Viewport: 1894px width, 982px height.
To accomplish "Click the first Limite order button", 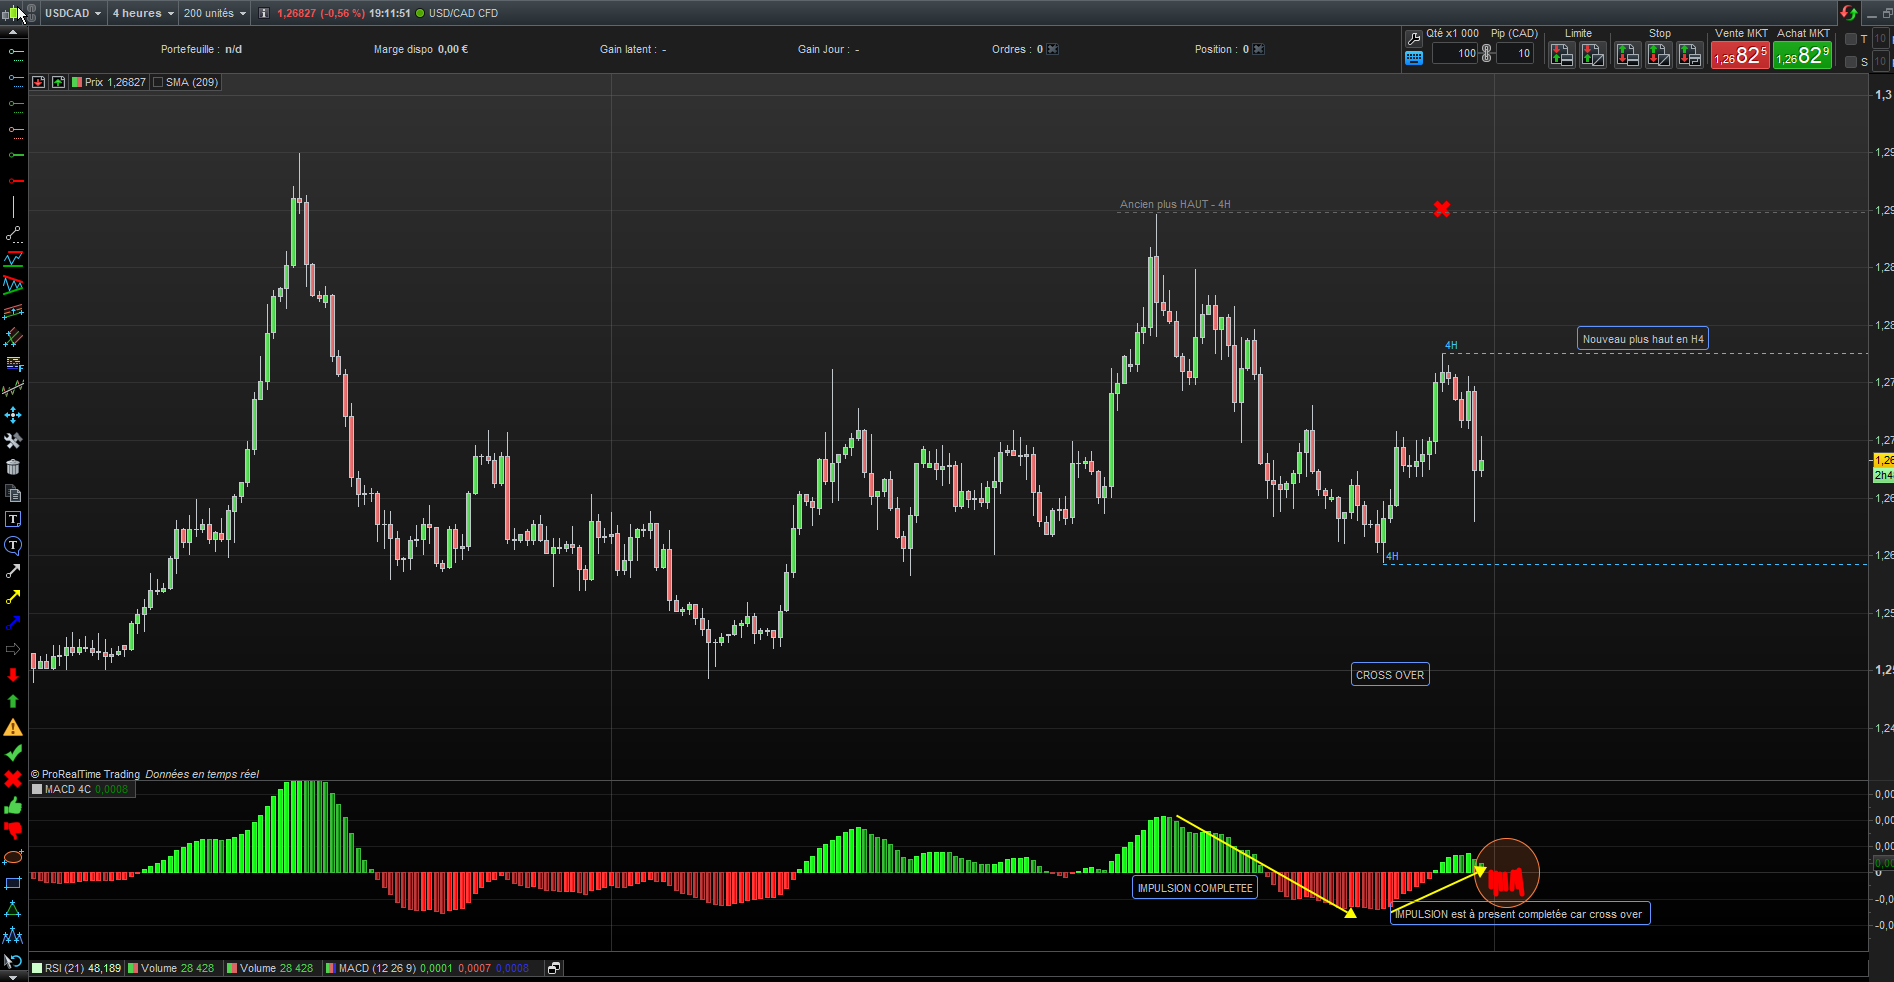I will click(1562, 55).
